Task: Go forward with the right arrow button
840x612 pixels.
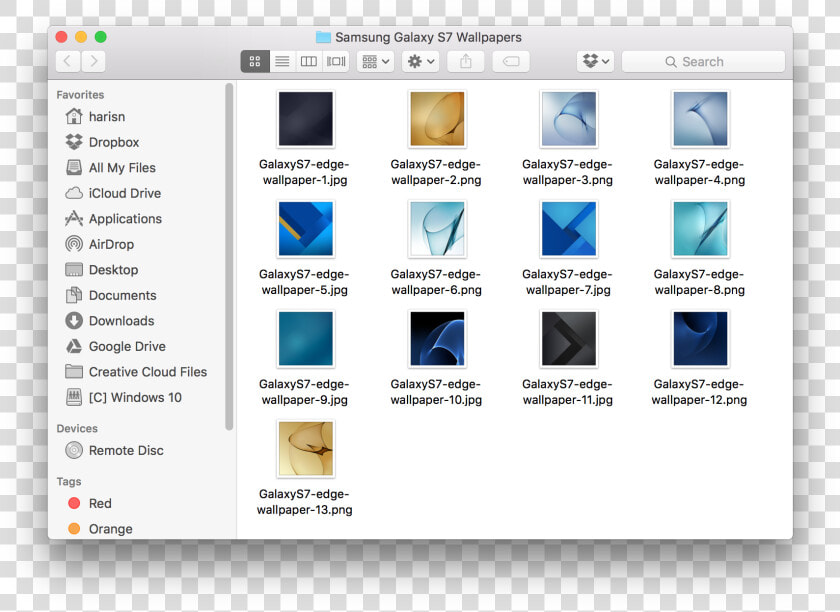Action: (93, 62)
